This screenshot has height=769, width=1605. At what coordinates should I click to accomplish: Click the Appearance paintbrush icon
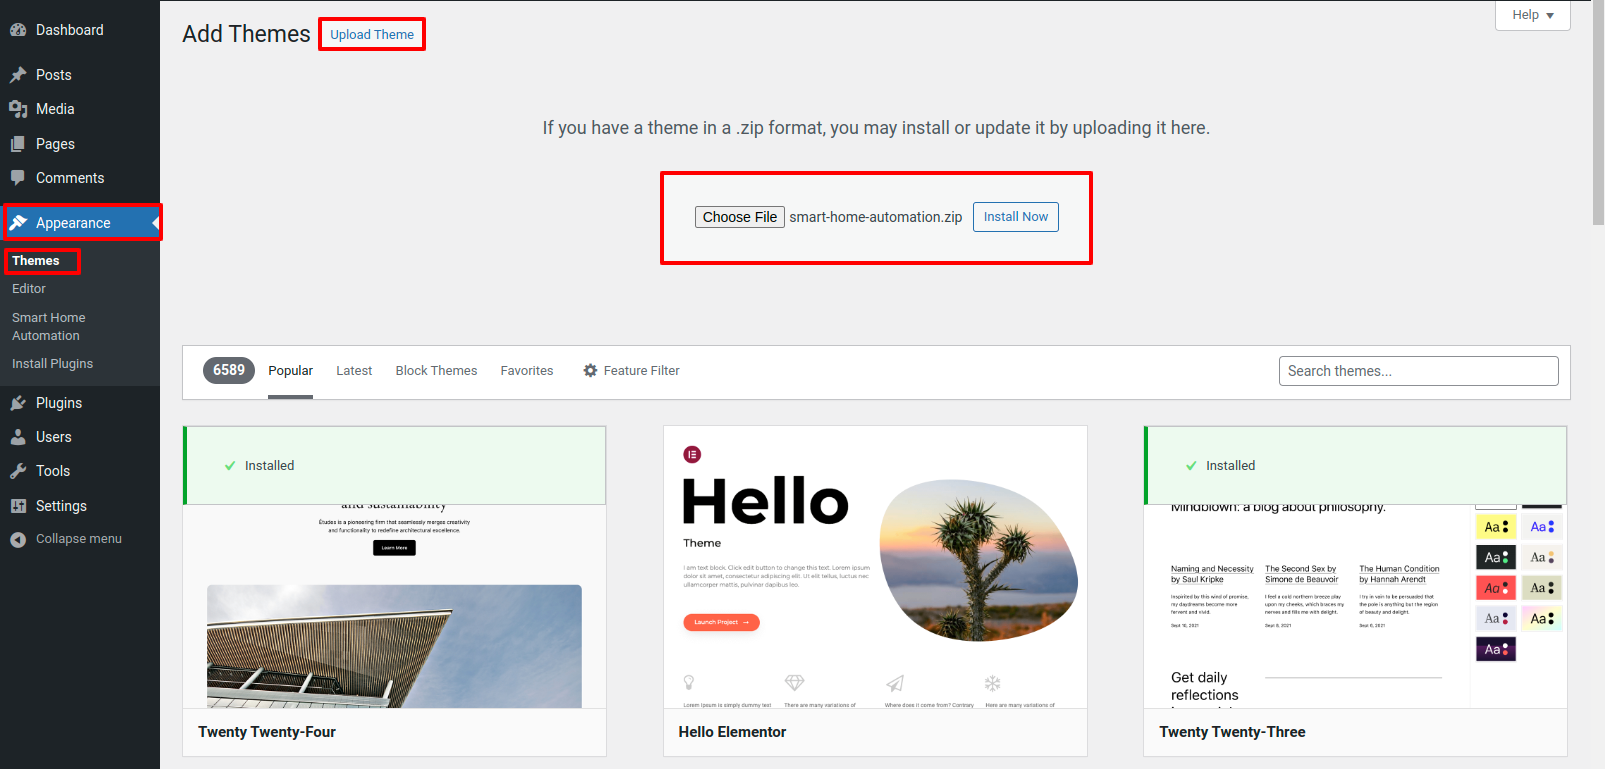(18, 222)
